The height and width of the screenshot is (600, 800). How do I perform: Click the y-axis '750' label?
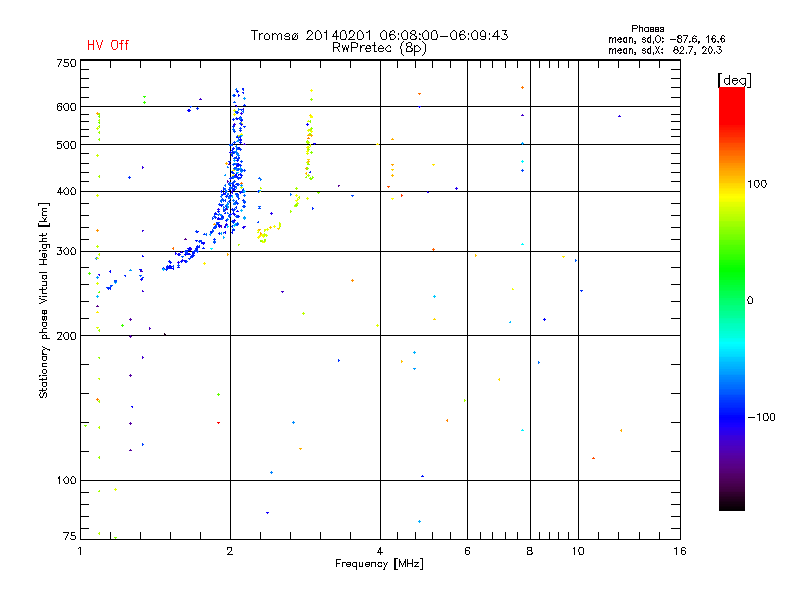coord(66,63)
